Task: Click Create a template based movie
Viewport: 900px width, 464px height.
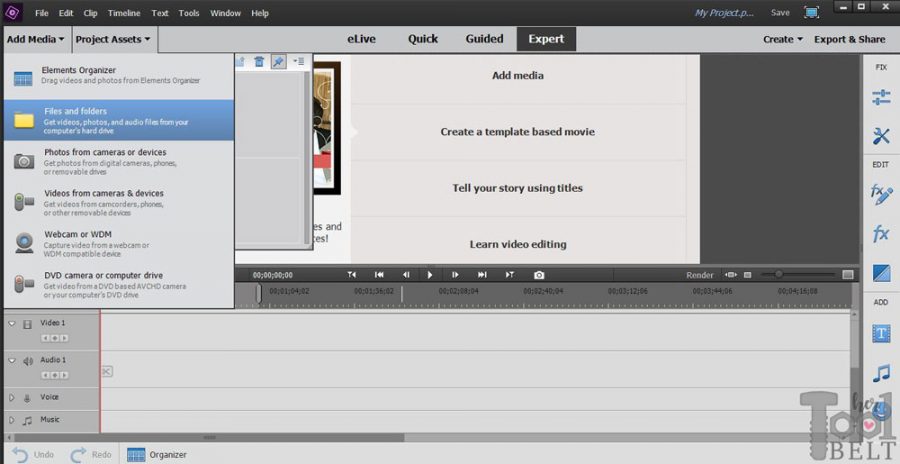Action: (x=518, y=132)
